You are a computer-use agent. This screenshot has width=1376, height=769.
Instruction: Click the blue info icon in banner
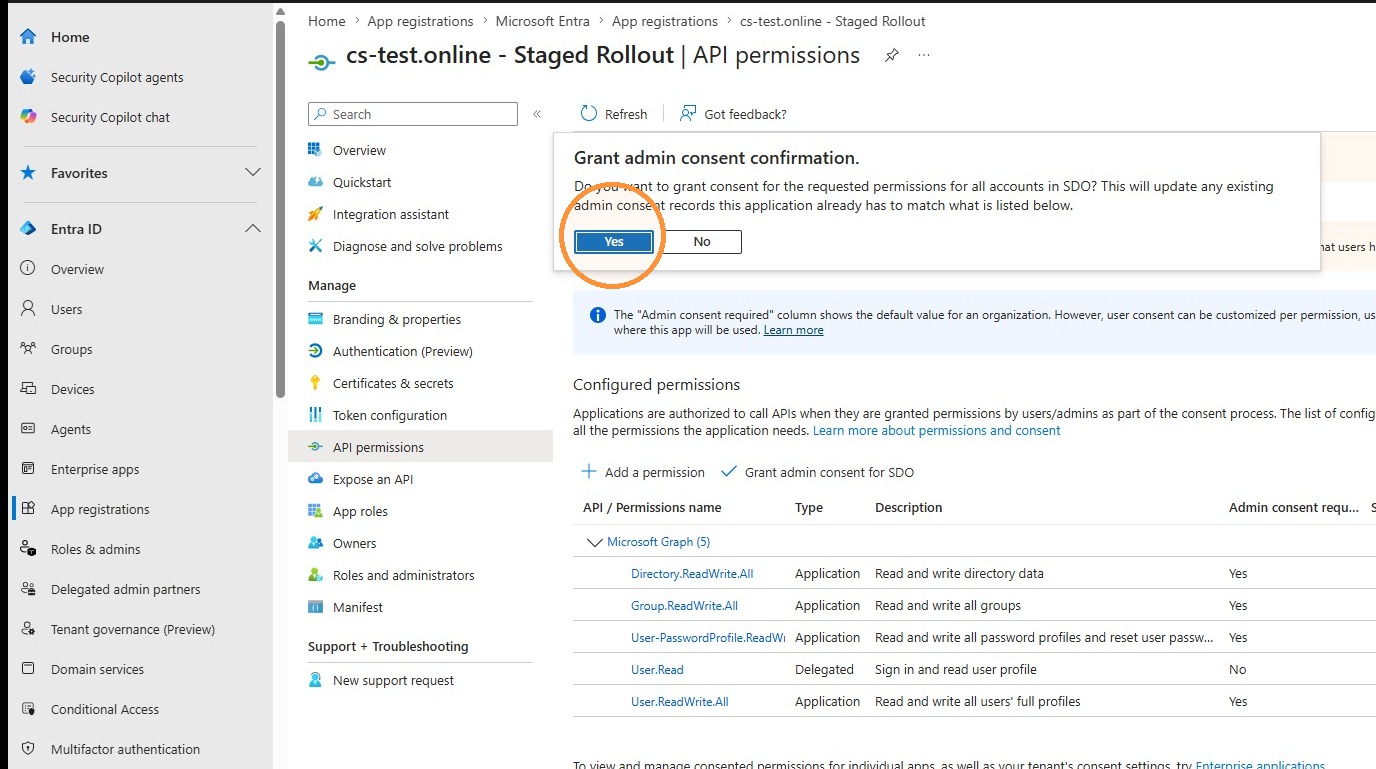pyautogui.click(x=598, y=315)
